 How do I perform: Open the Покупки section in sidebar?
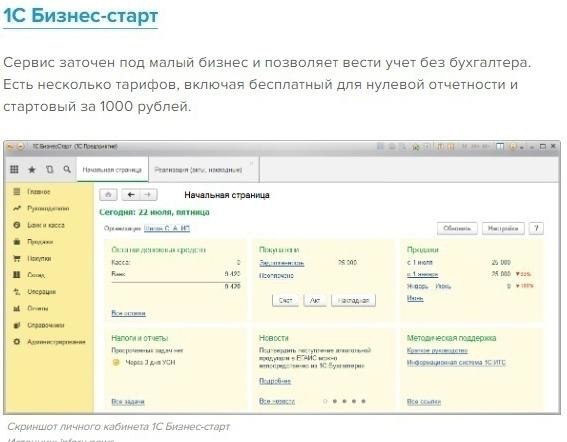click(32, 258)
